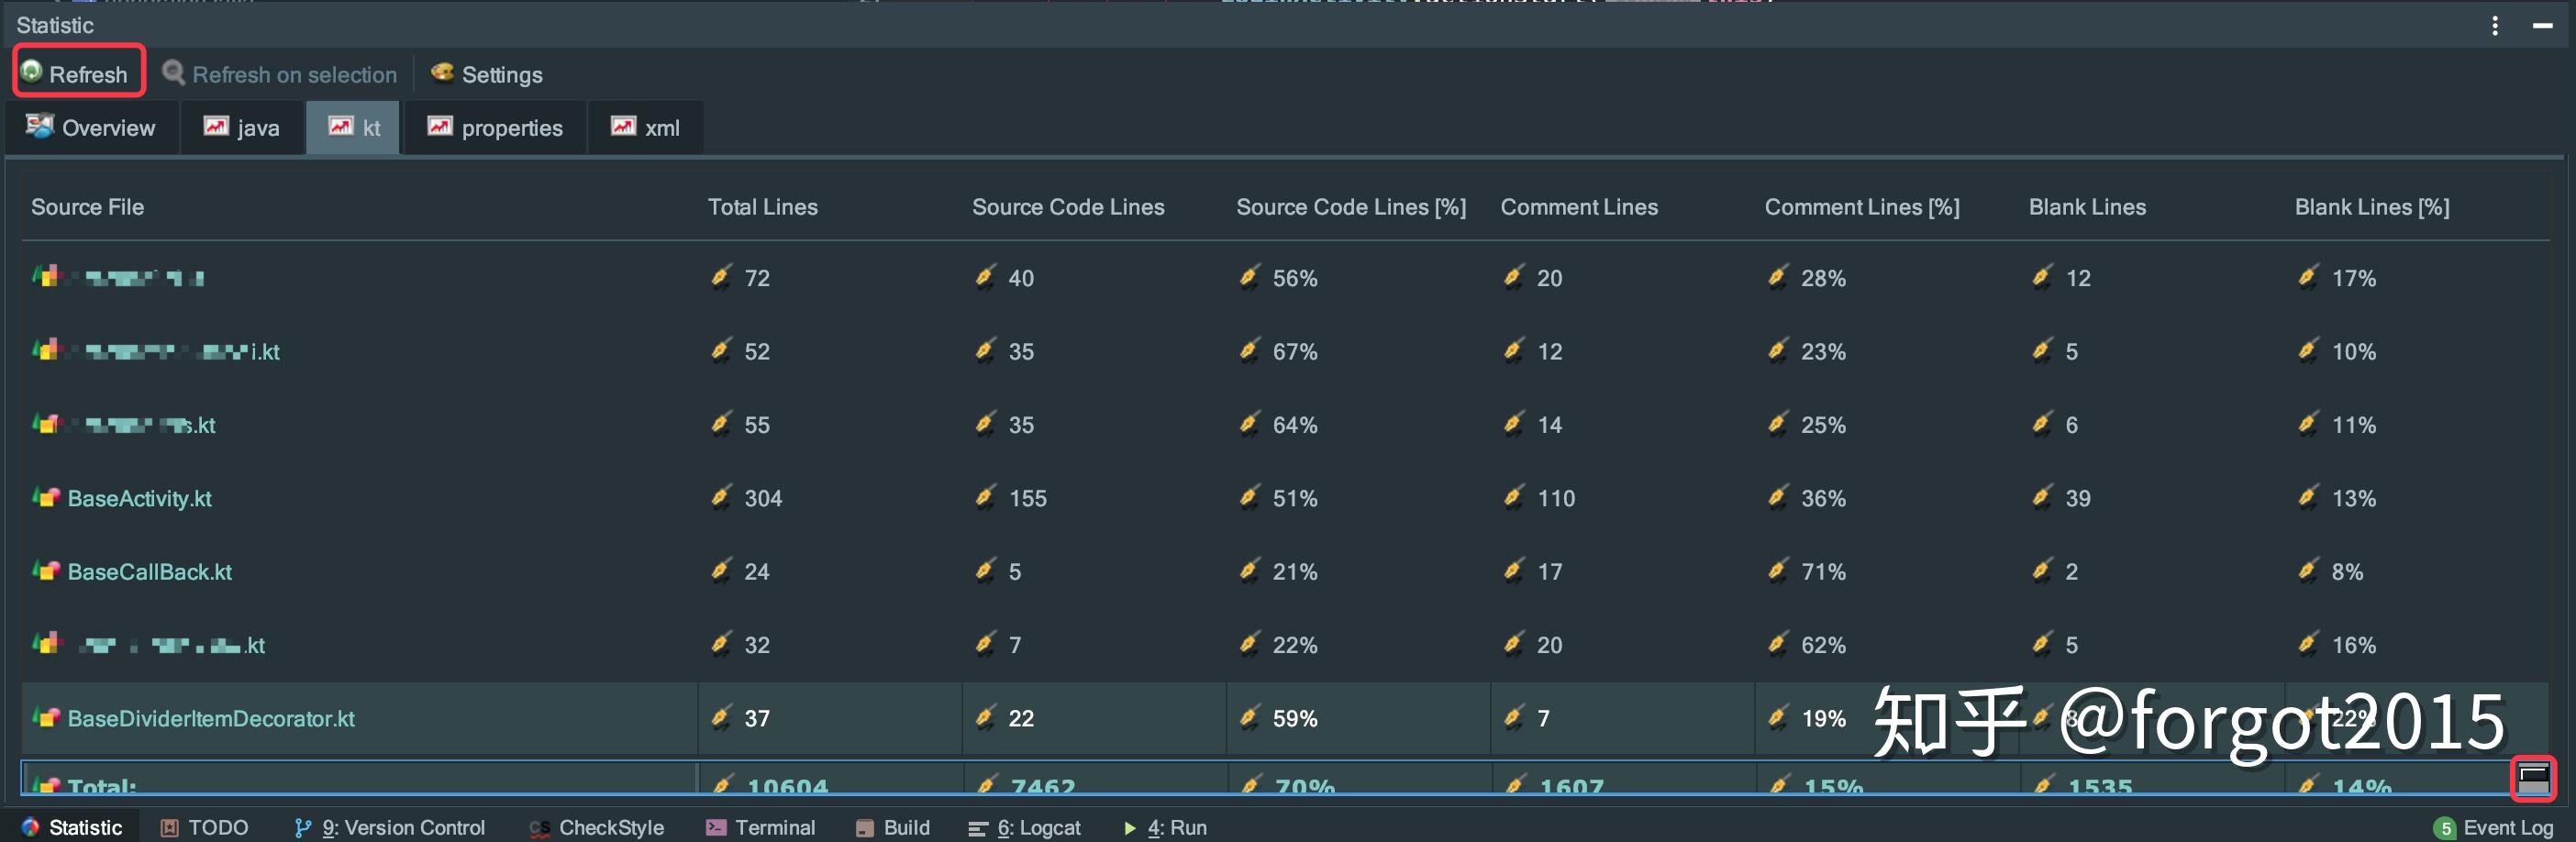Sort by Source Code Lines column header

1068,207
